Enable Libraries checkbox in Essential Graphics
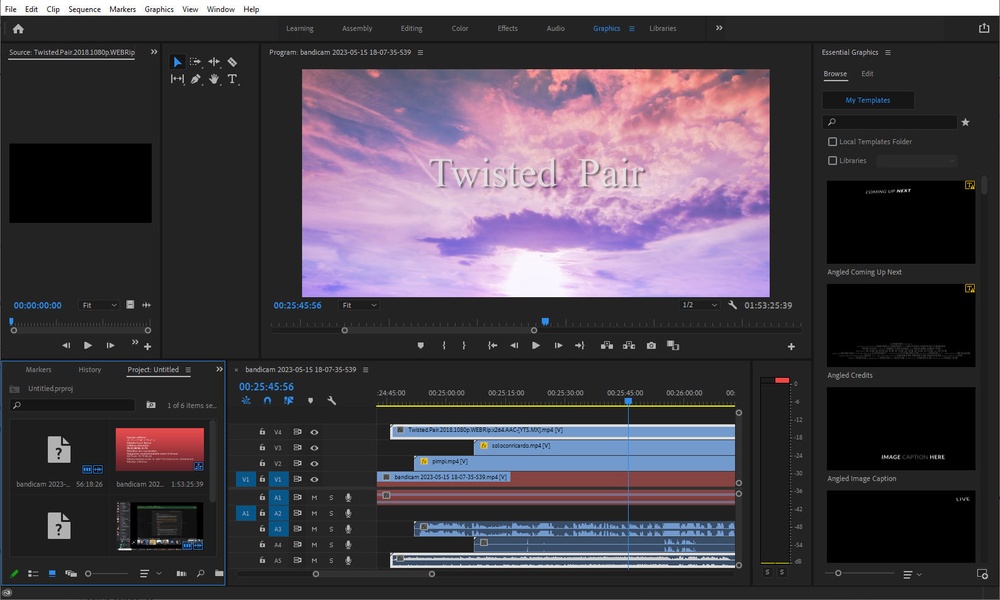This screenshot has width=1000, height=600. tap(832, 161)
